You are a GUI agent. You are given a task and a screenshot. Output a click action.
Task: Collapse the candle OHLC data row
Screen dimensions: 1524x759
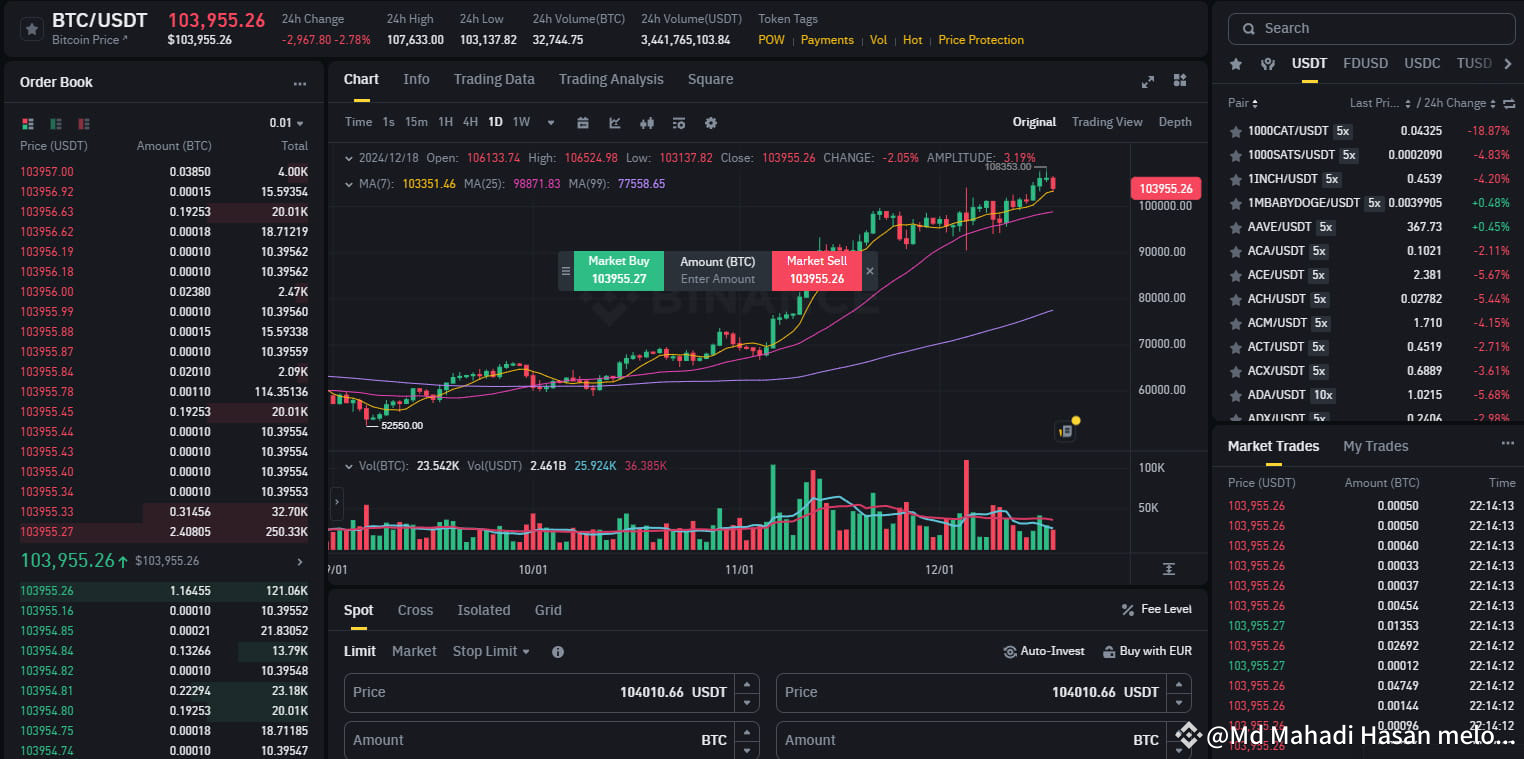348,158
